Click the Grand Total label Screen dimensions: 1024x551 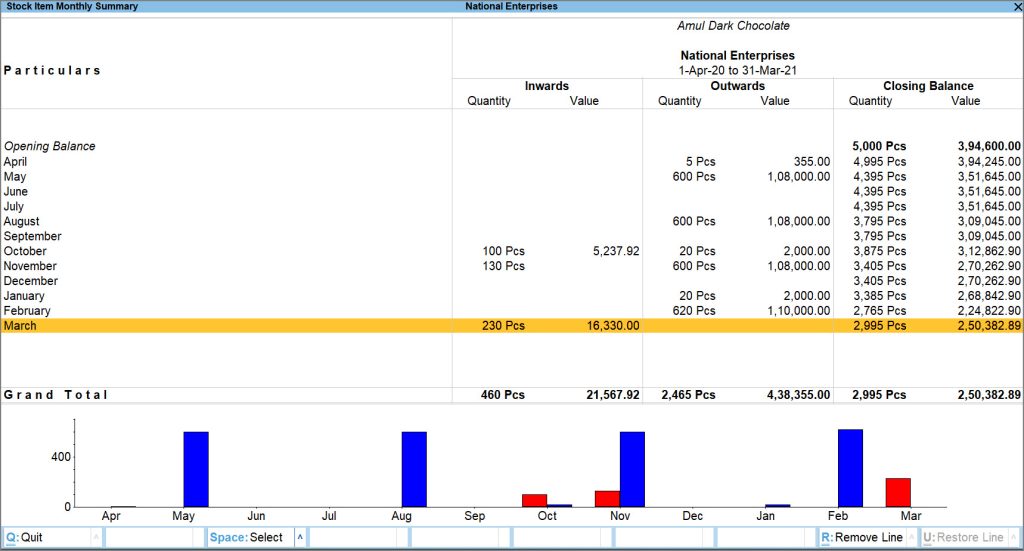(56, 395)
